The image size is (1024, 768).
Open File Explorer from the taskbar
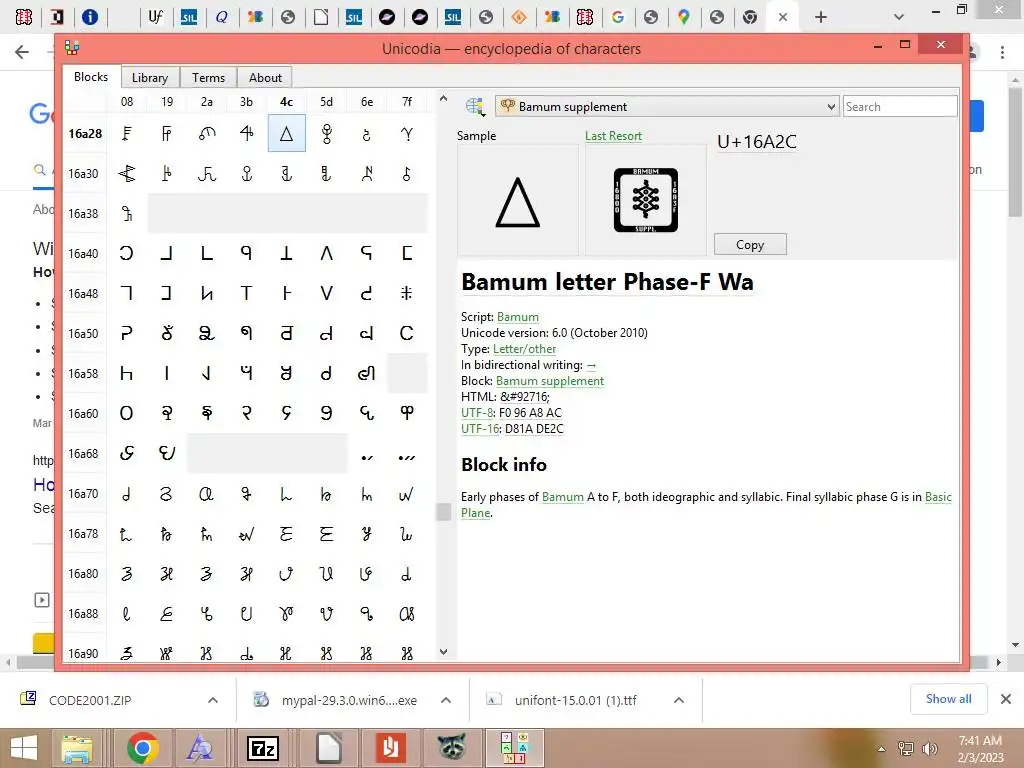(x=77, y=748)
